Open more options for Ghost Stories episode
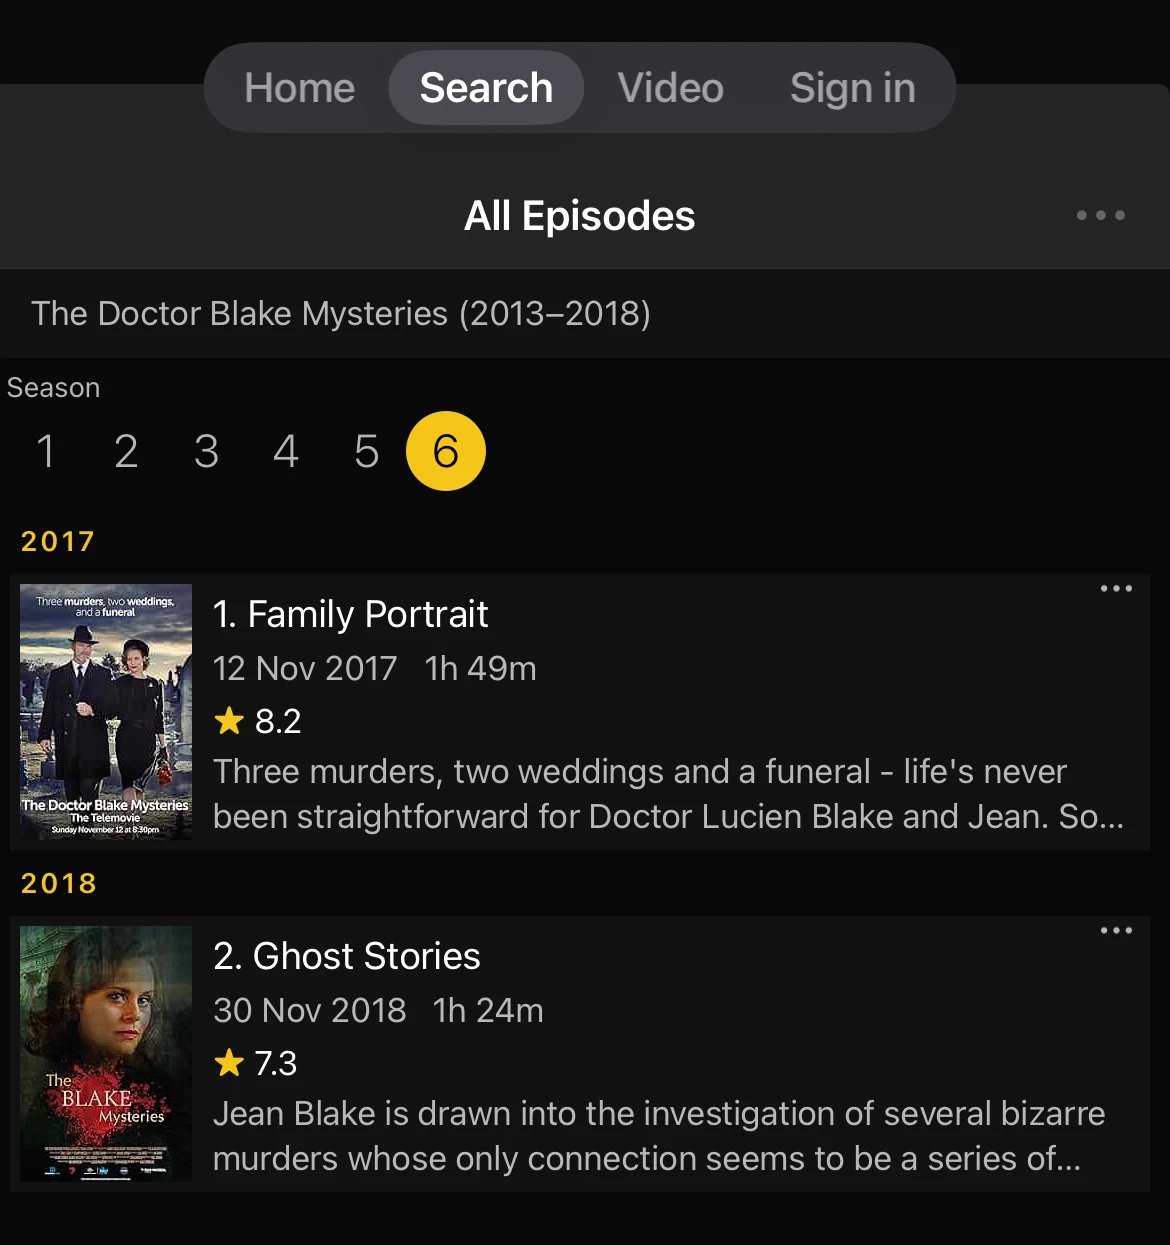The width and height of the screenshot is (1170, 1245). (1116, 931)
